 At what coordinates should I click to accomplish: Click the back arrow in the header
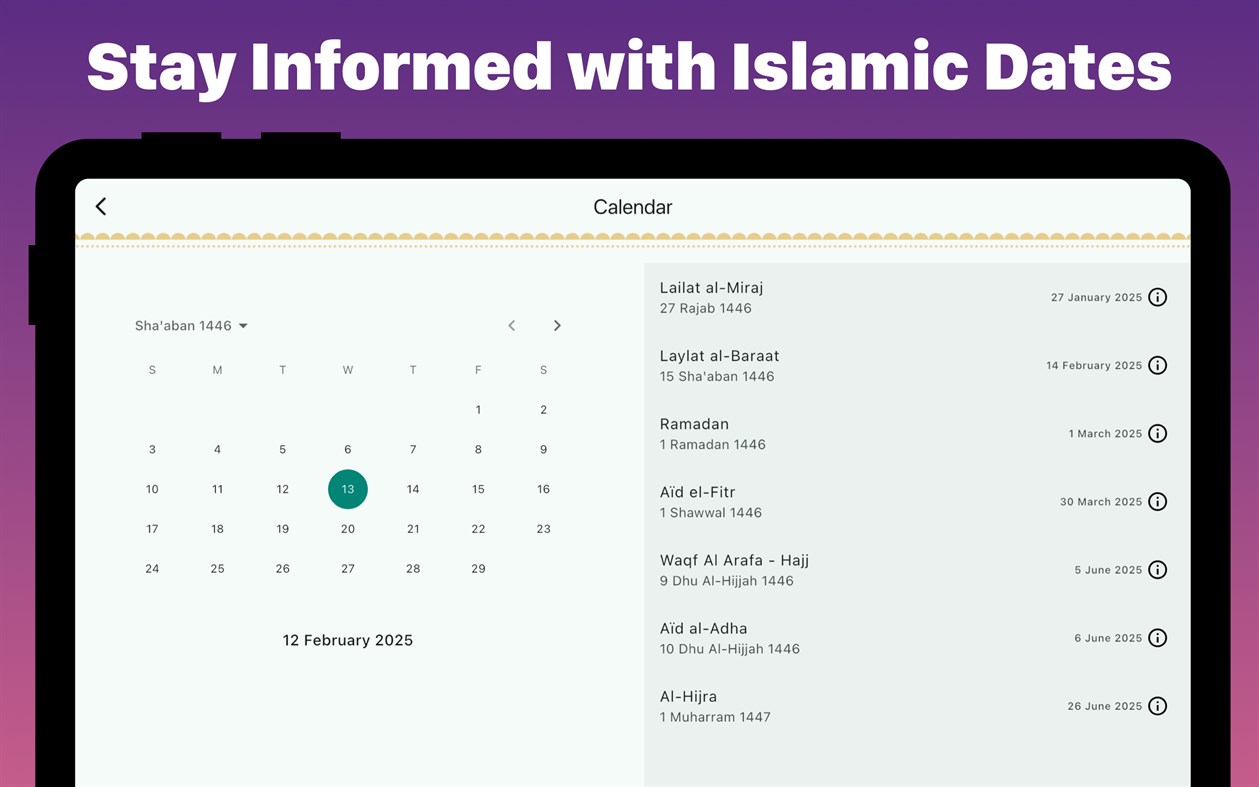coord(100,206)
